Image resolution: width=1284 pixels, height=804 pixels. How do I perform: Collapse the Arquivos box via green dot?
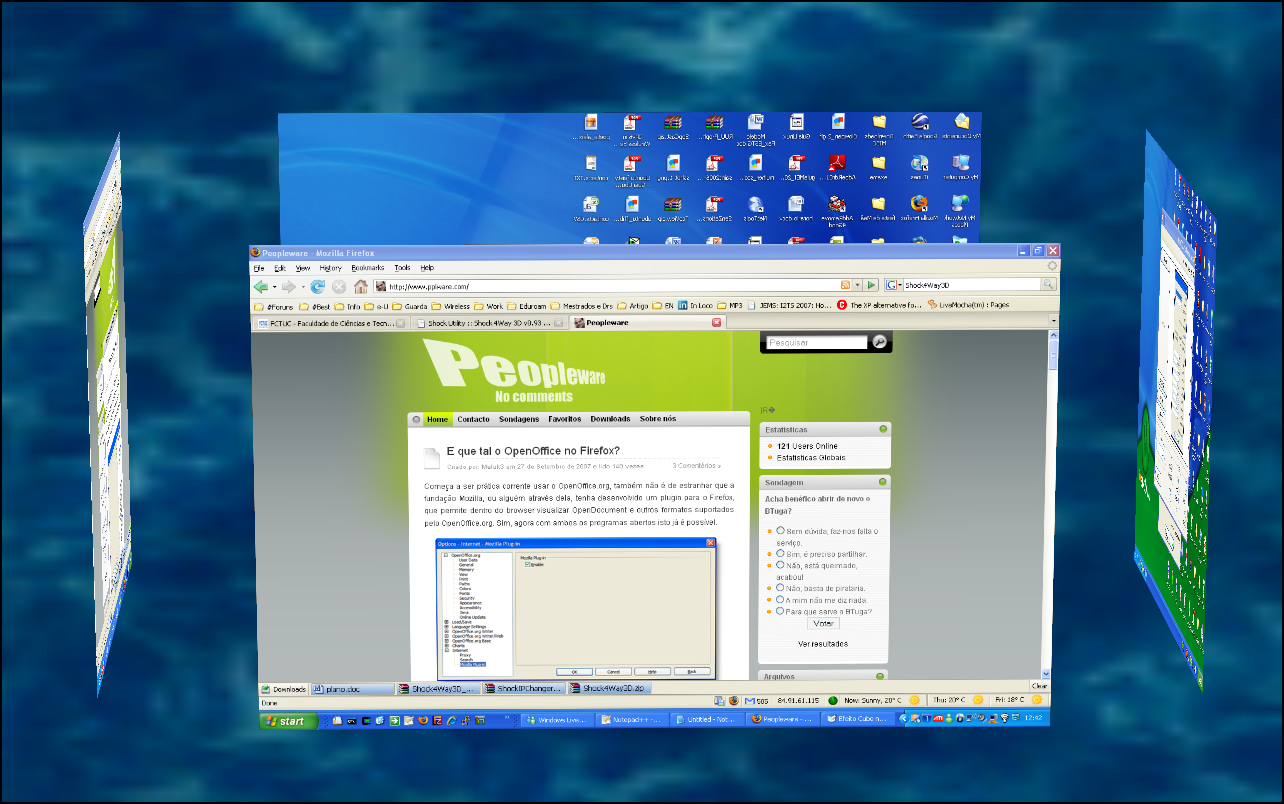coord(880,676)
